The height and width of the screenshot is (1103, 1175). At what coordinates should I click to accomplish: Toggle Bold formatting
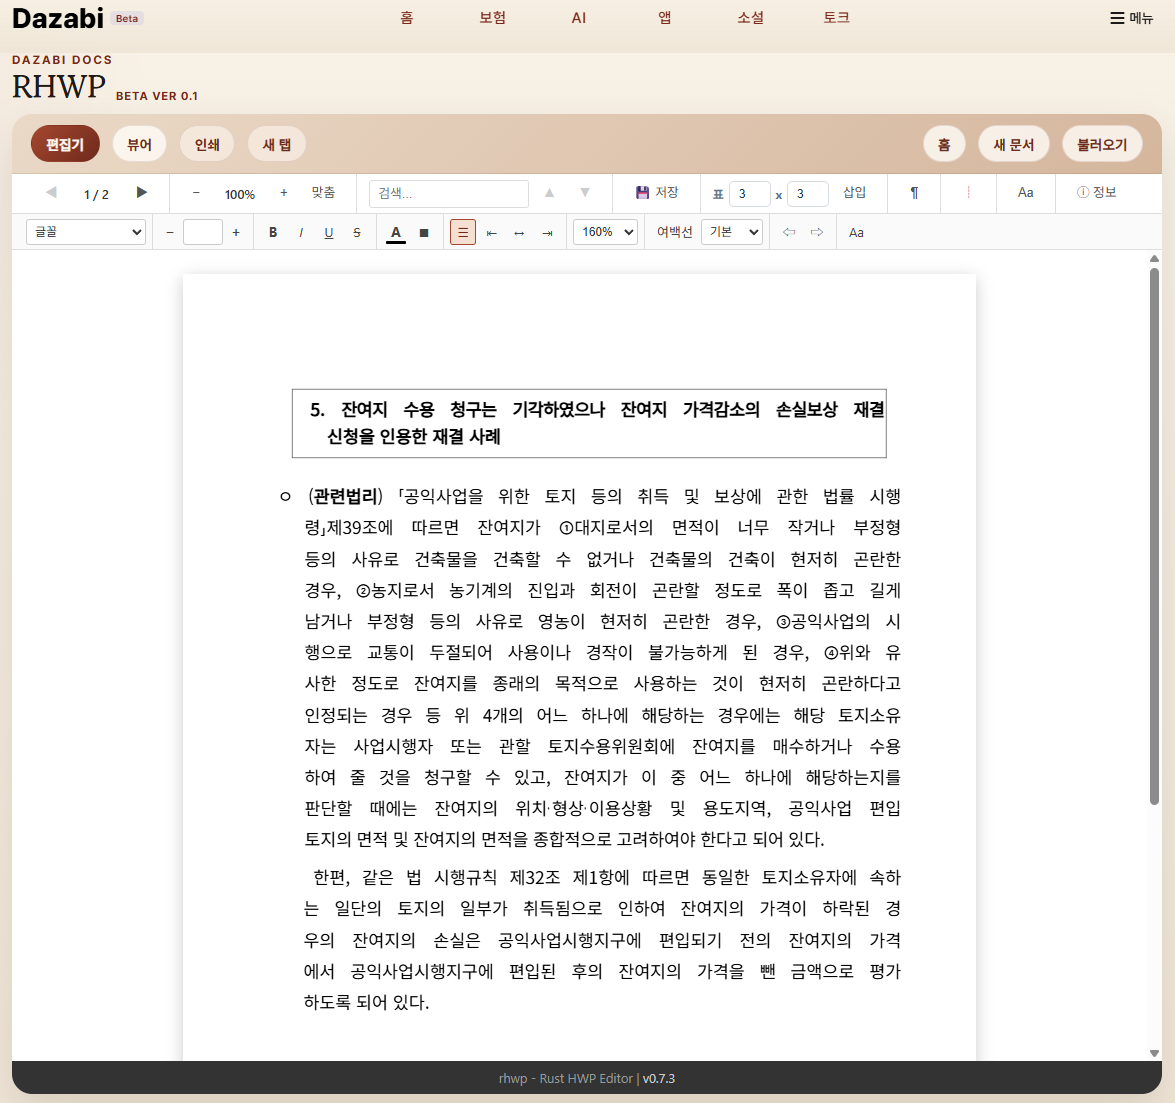tap(273, 233)
